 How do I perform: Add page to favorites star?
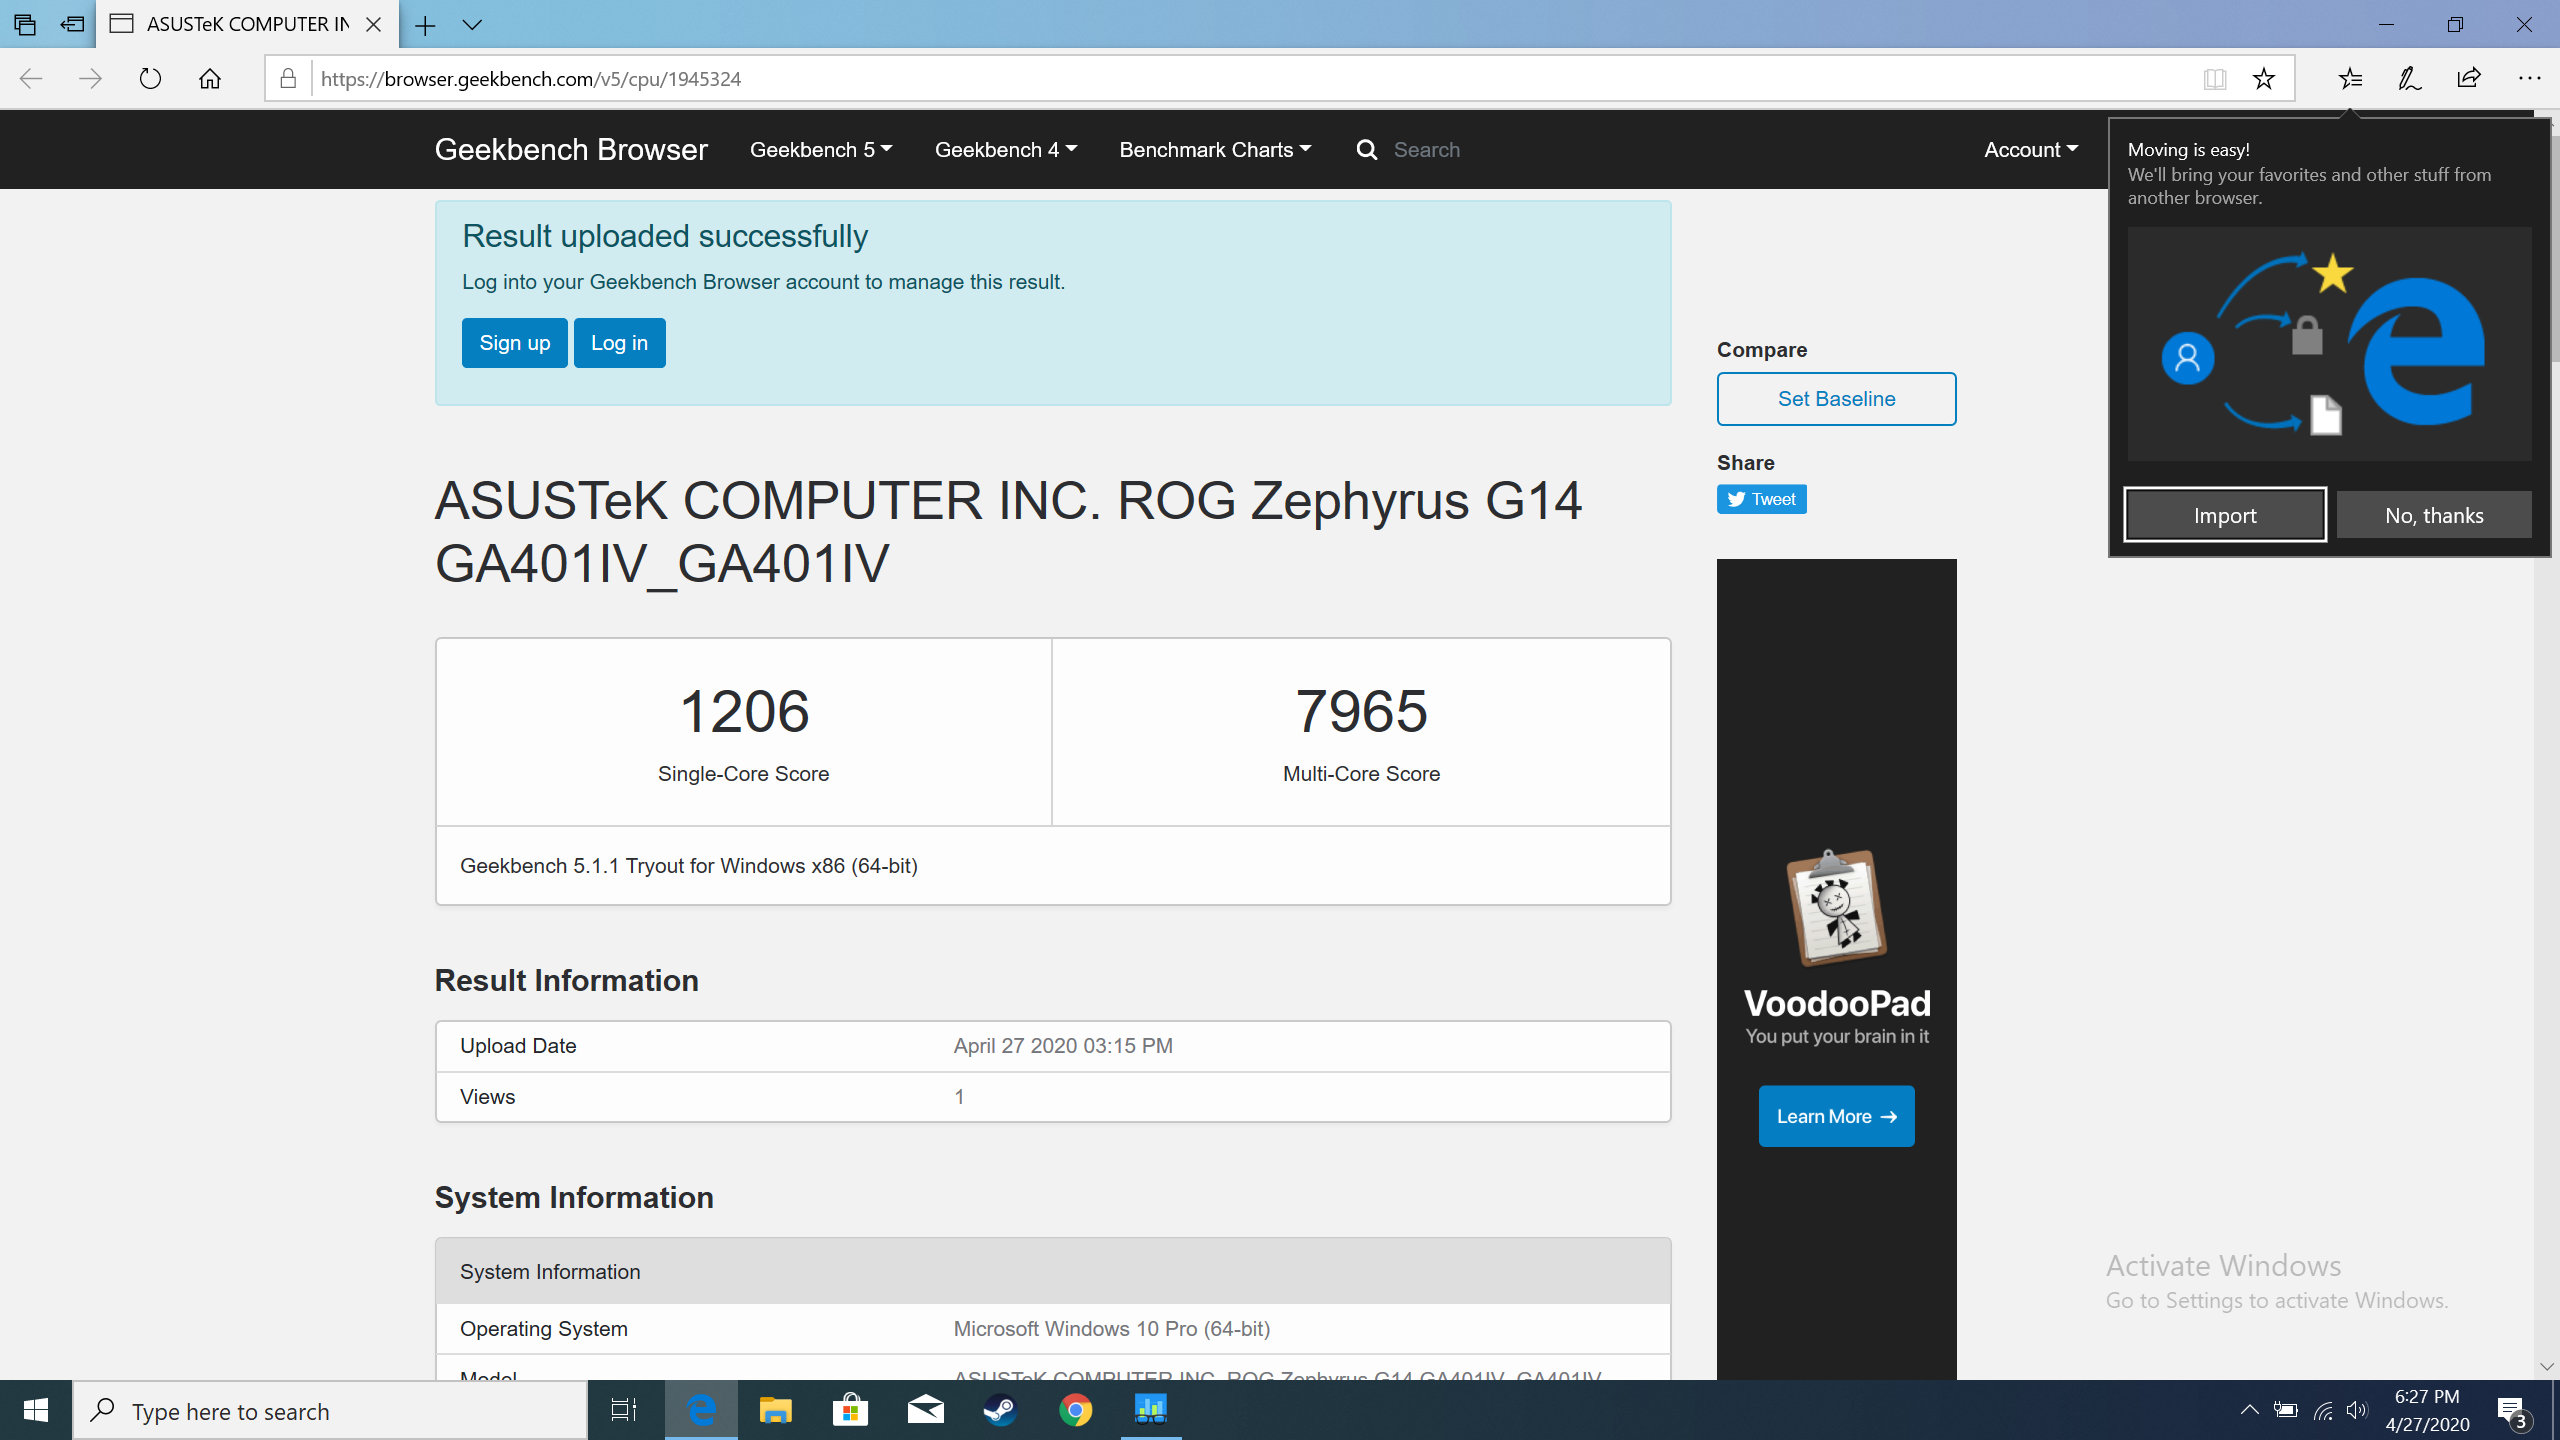click(2264, 79)
